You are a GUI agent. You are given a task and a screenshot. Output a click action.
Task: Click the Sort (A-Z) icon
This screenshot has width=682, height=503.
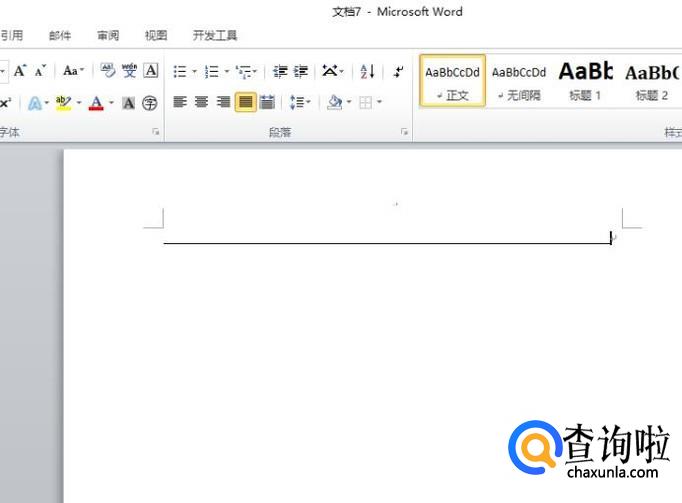click(367, 71)
